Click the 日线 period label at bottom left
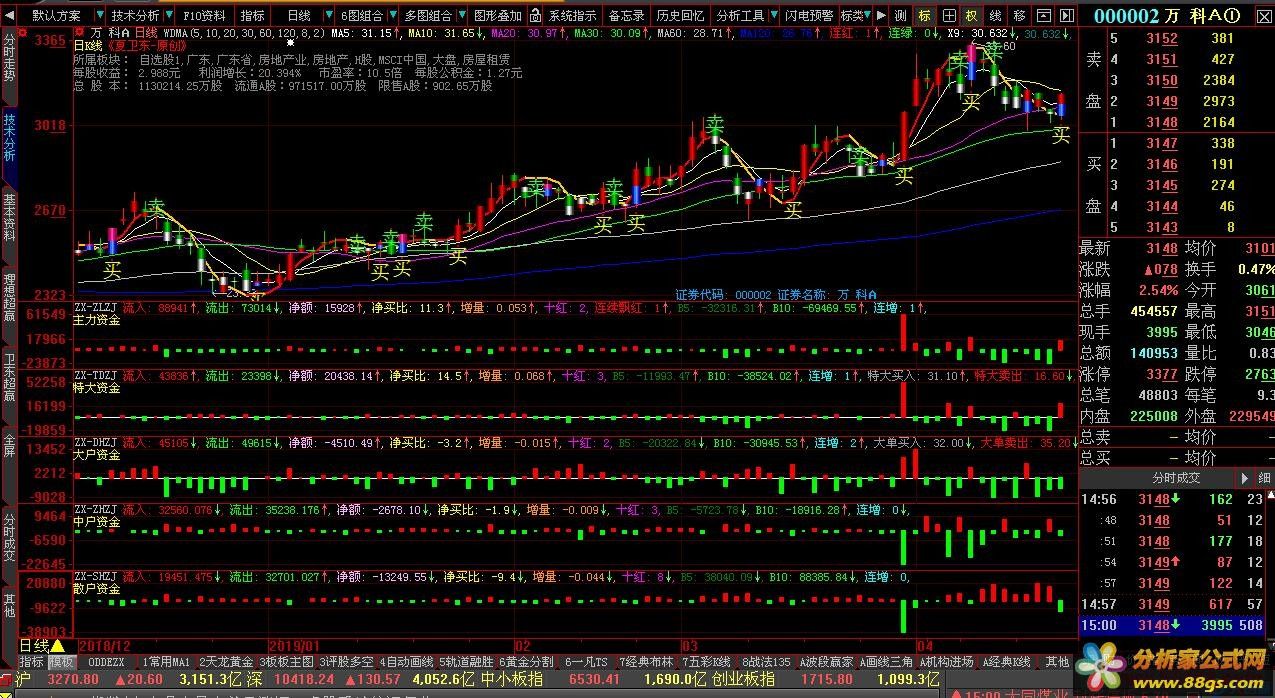This screenshot has height=698, width=1275. click(x=33, y=647)
